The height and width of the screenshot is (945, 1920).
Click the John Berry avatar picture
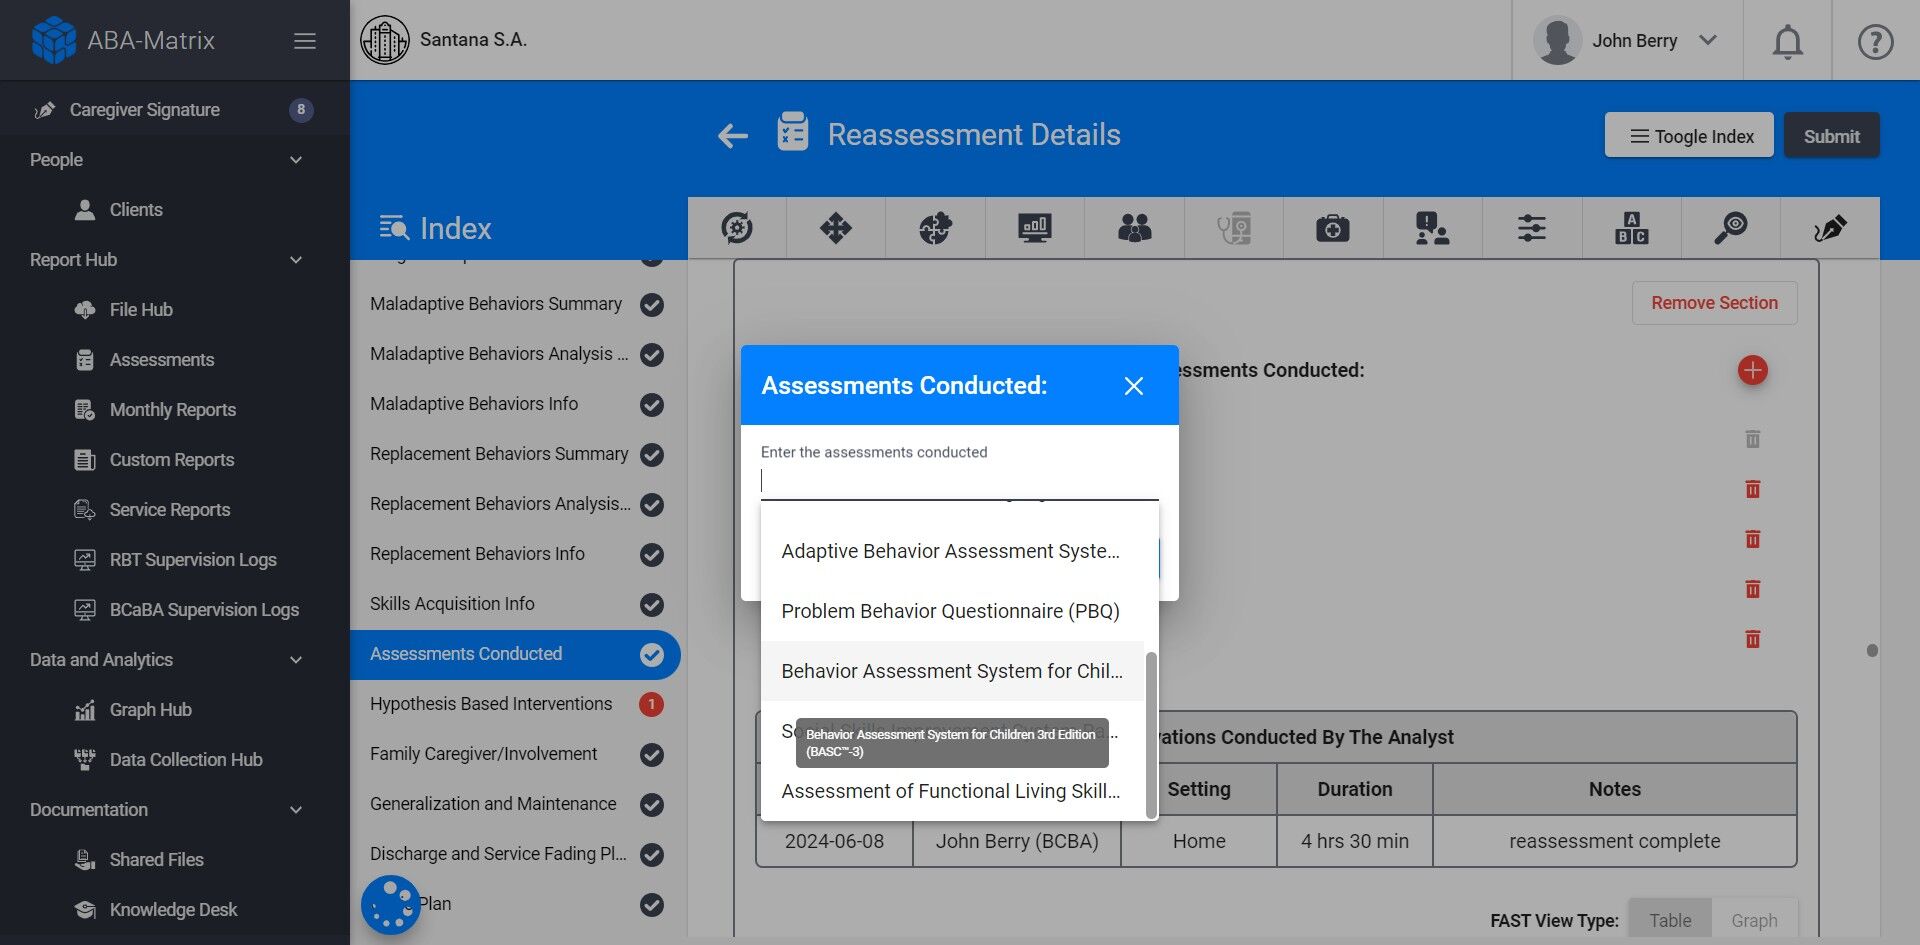(x=1557, y=40)
